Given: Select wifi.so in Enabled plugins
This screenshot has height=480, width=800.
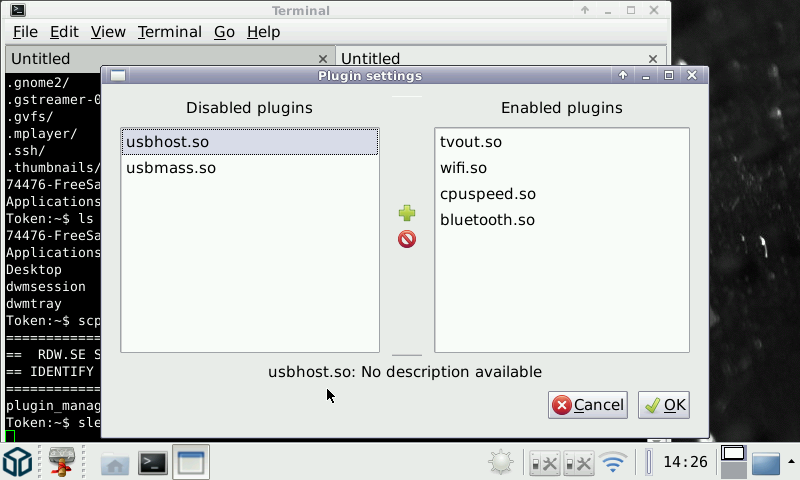Looking at the screenshot, I should pyautogui.click(x=464, y=168).
